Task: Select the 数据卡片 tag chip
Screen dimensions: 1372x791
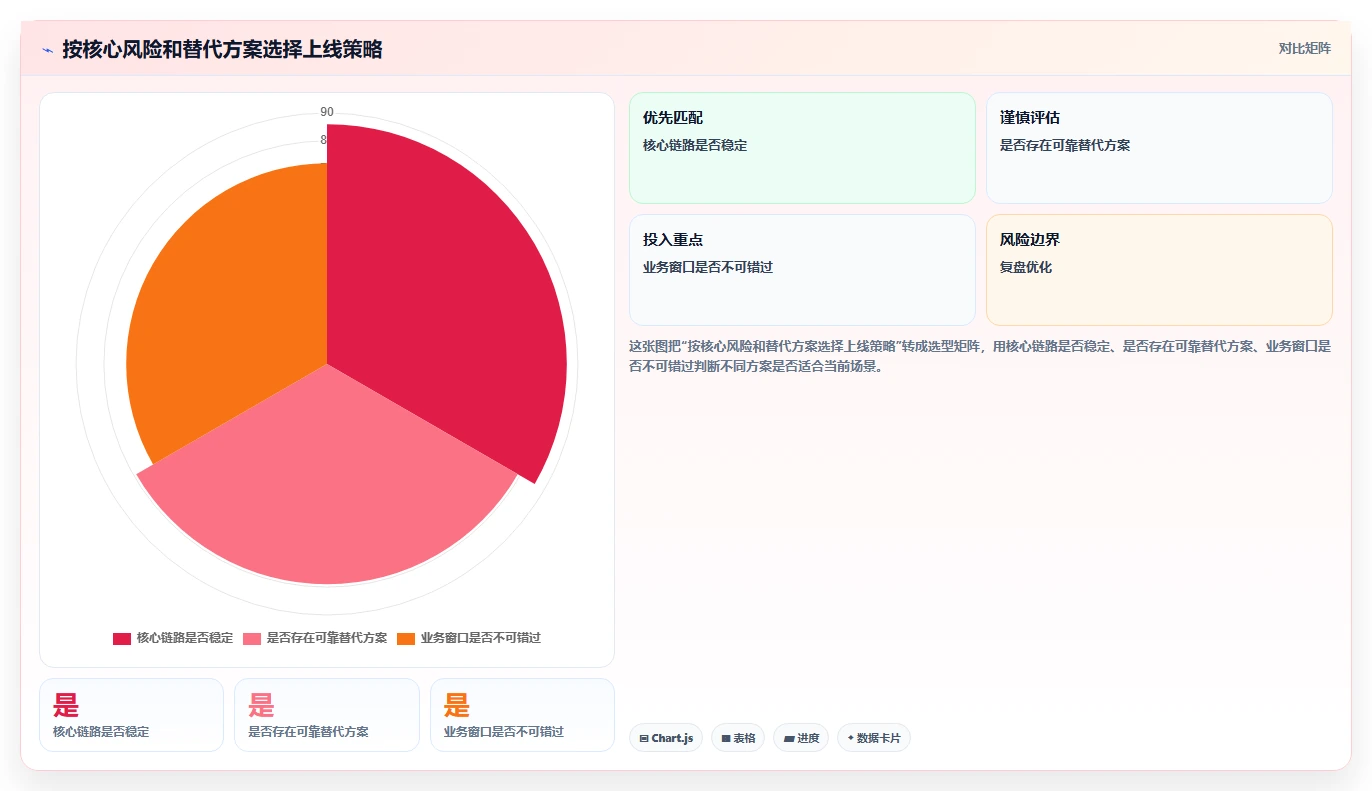Action: tap(874, 738)
